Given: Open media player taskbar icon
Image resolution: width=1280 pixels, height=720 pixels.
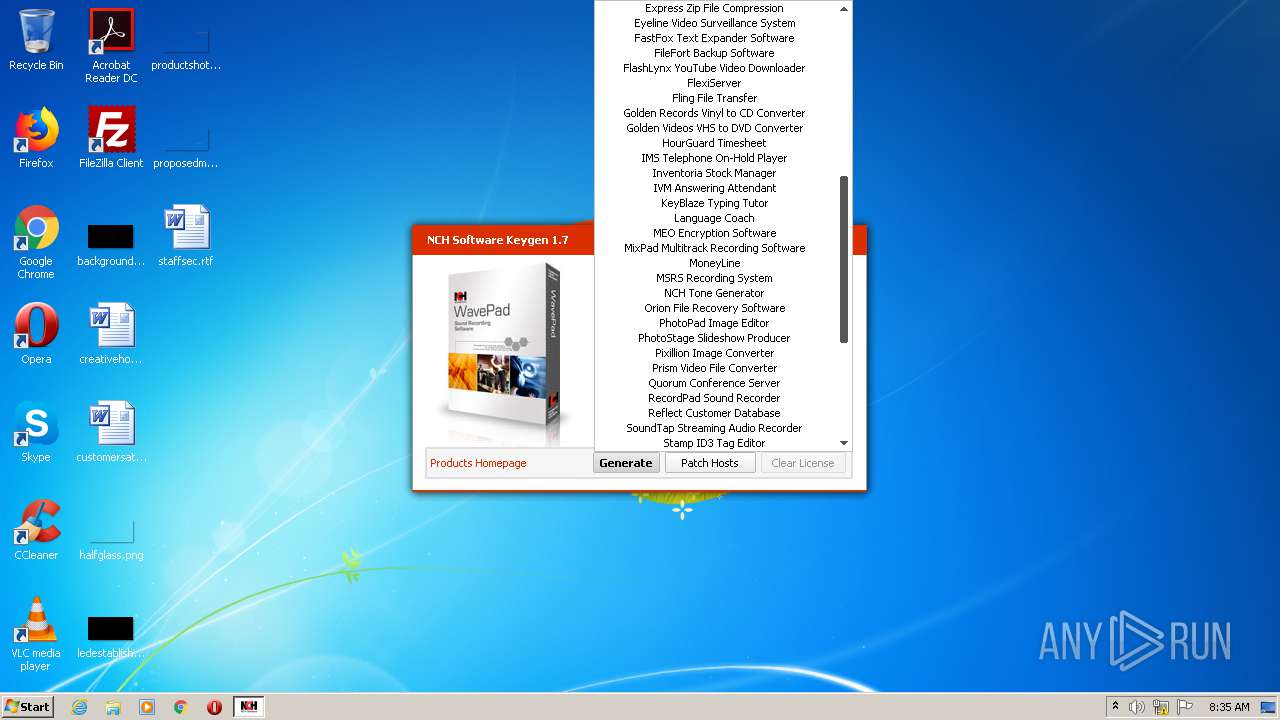Looking at the screenshot, I should 147,707.
